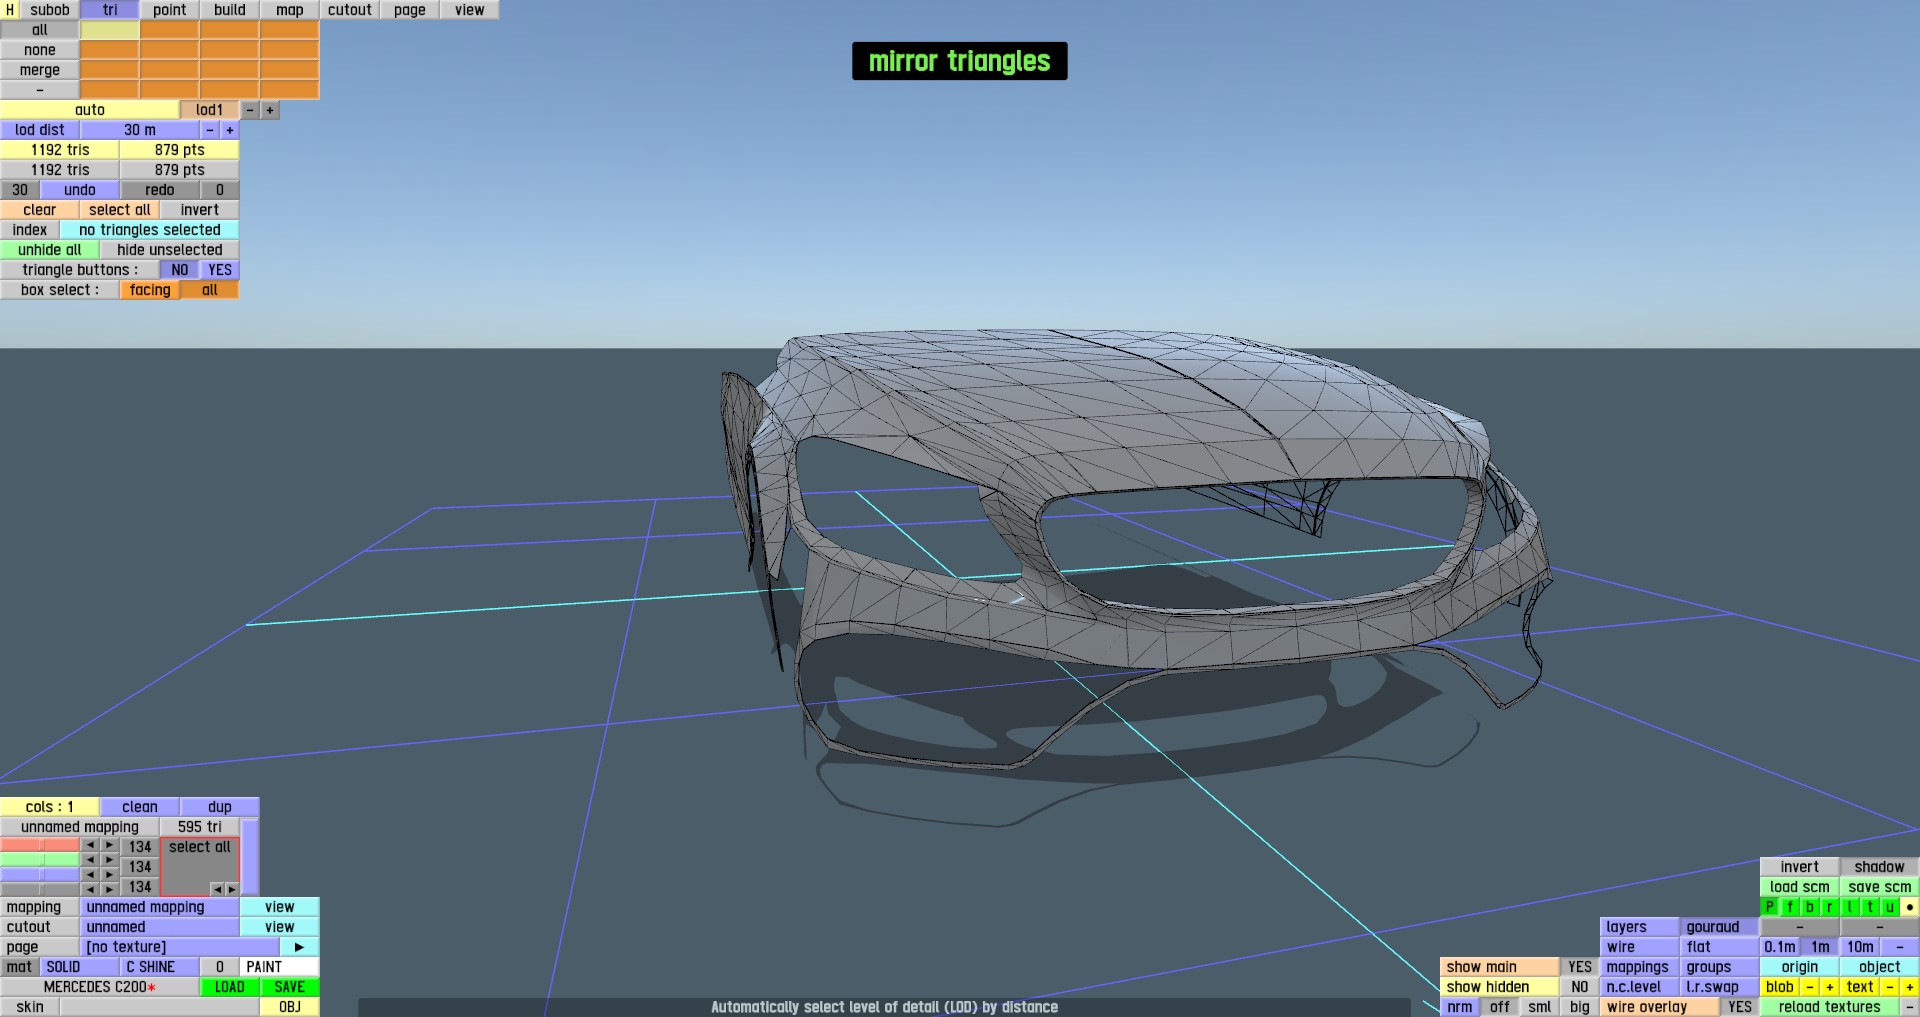This screenshot has height=1017, width=1920.
Task: Increase green value with its right arrow
Action: [110, 860]
